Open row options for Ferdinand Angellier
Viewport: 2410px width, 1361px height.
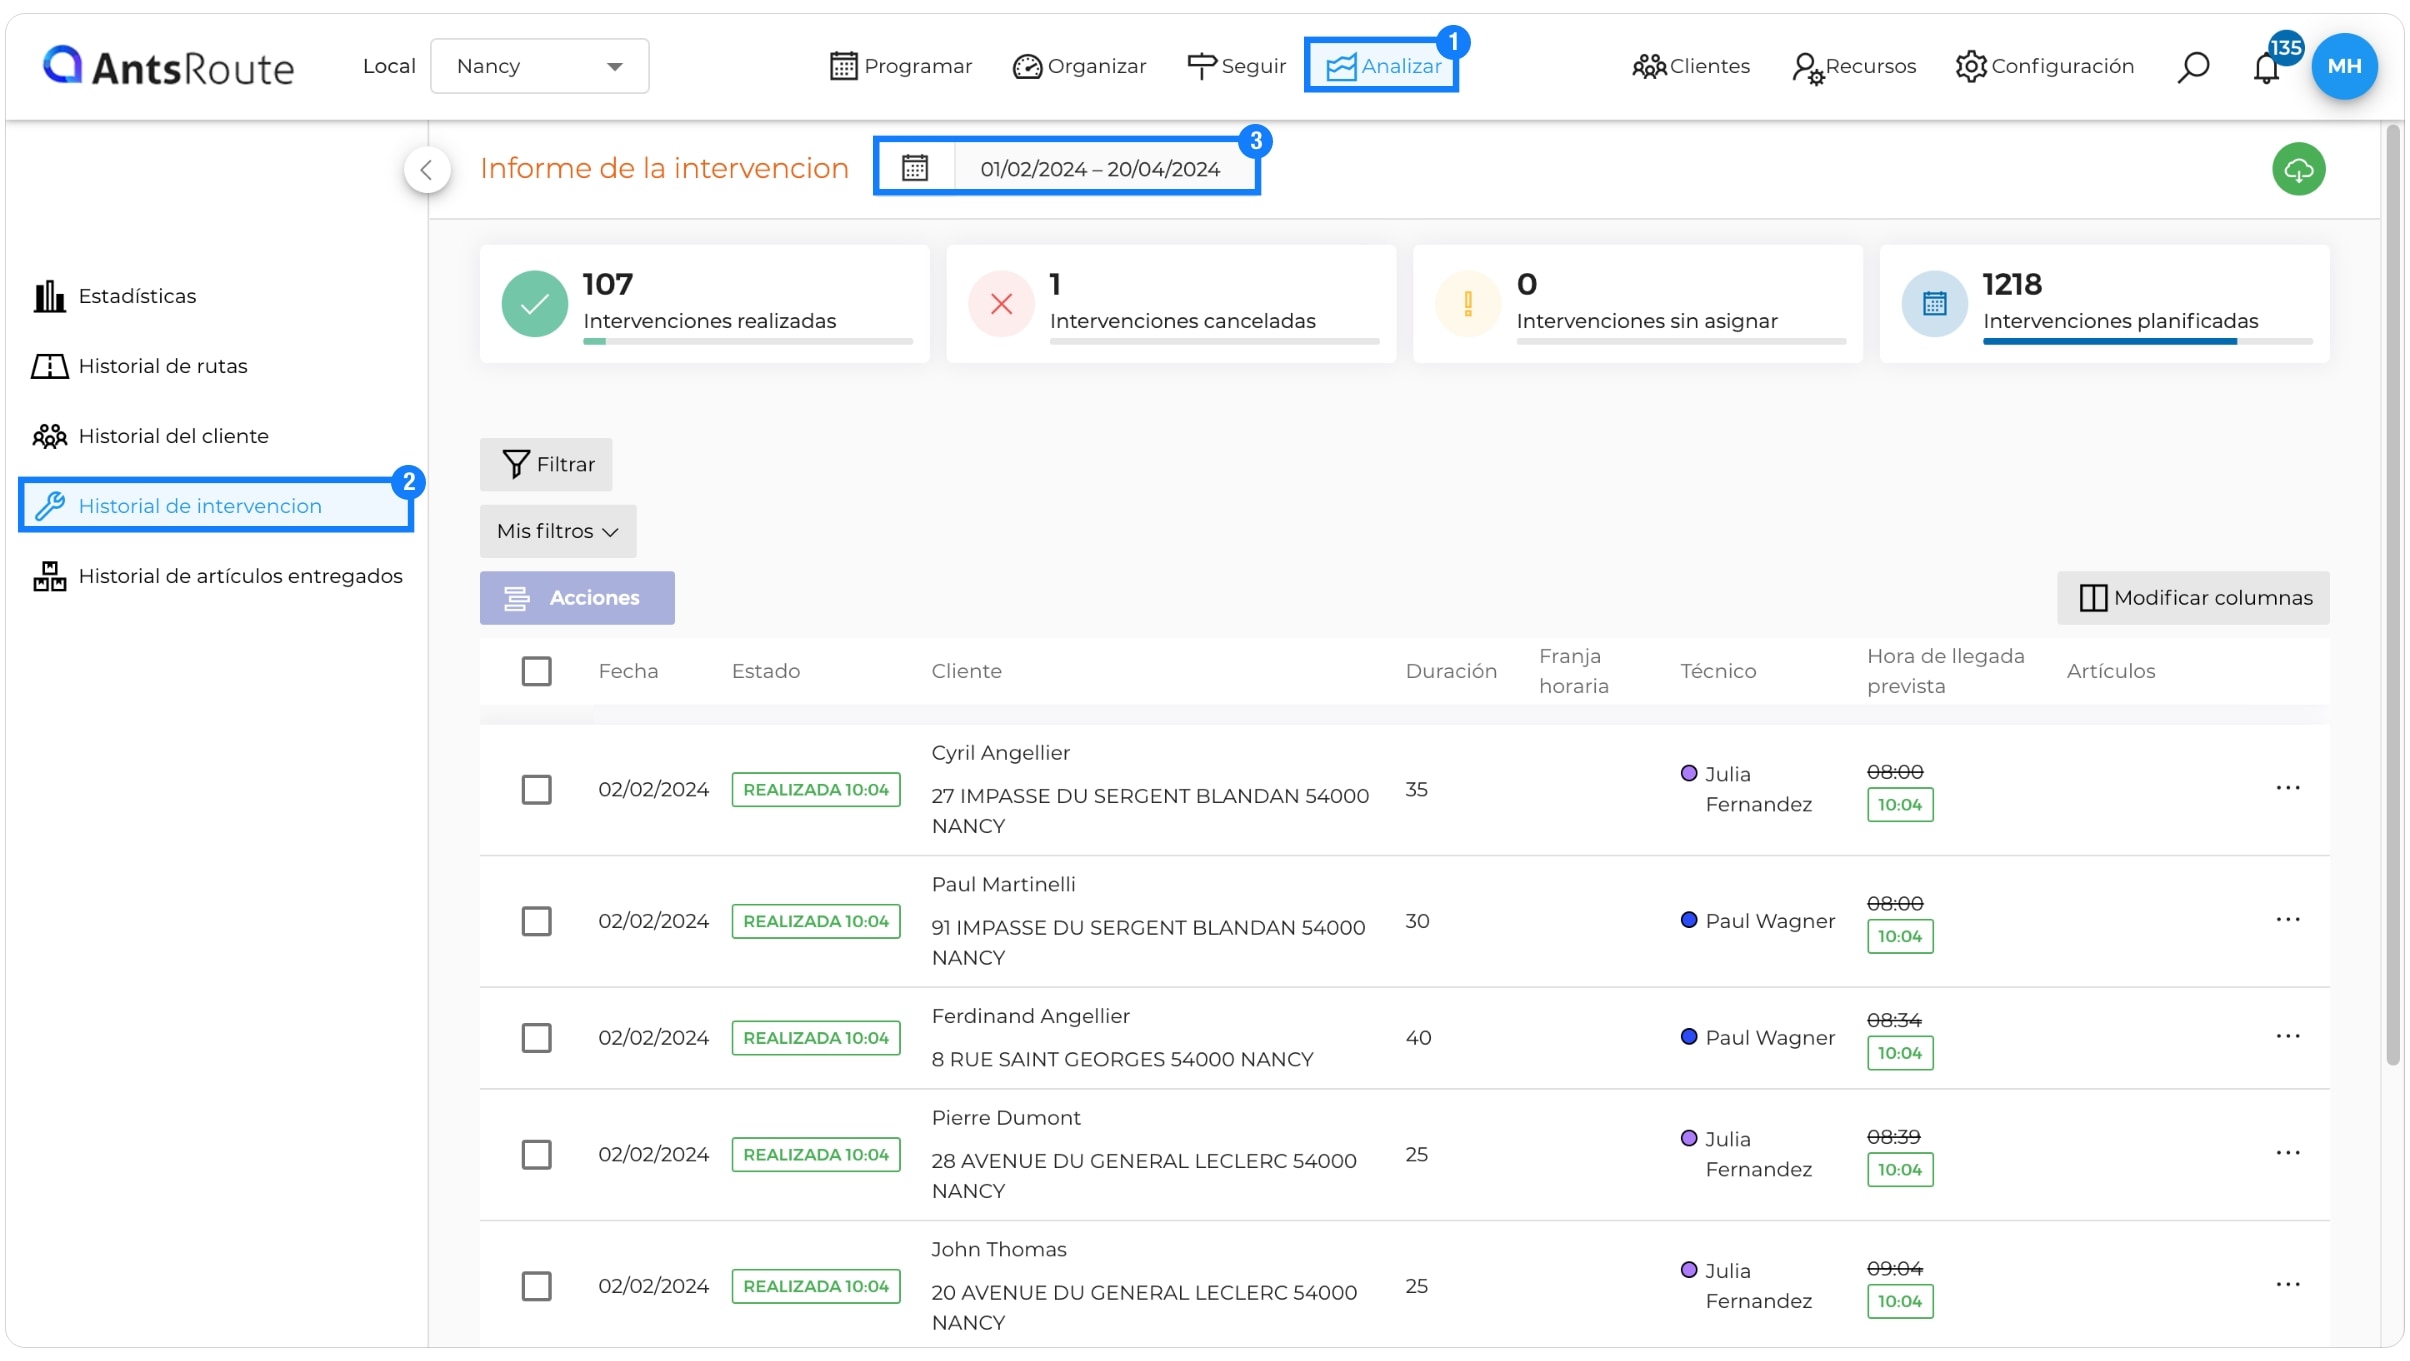point(2288,1037)
